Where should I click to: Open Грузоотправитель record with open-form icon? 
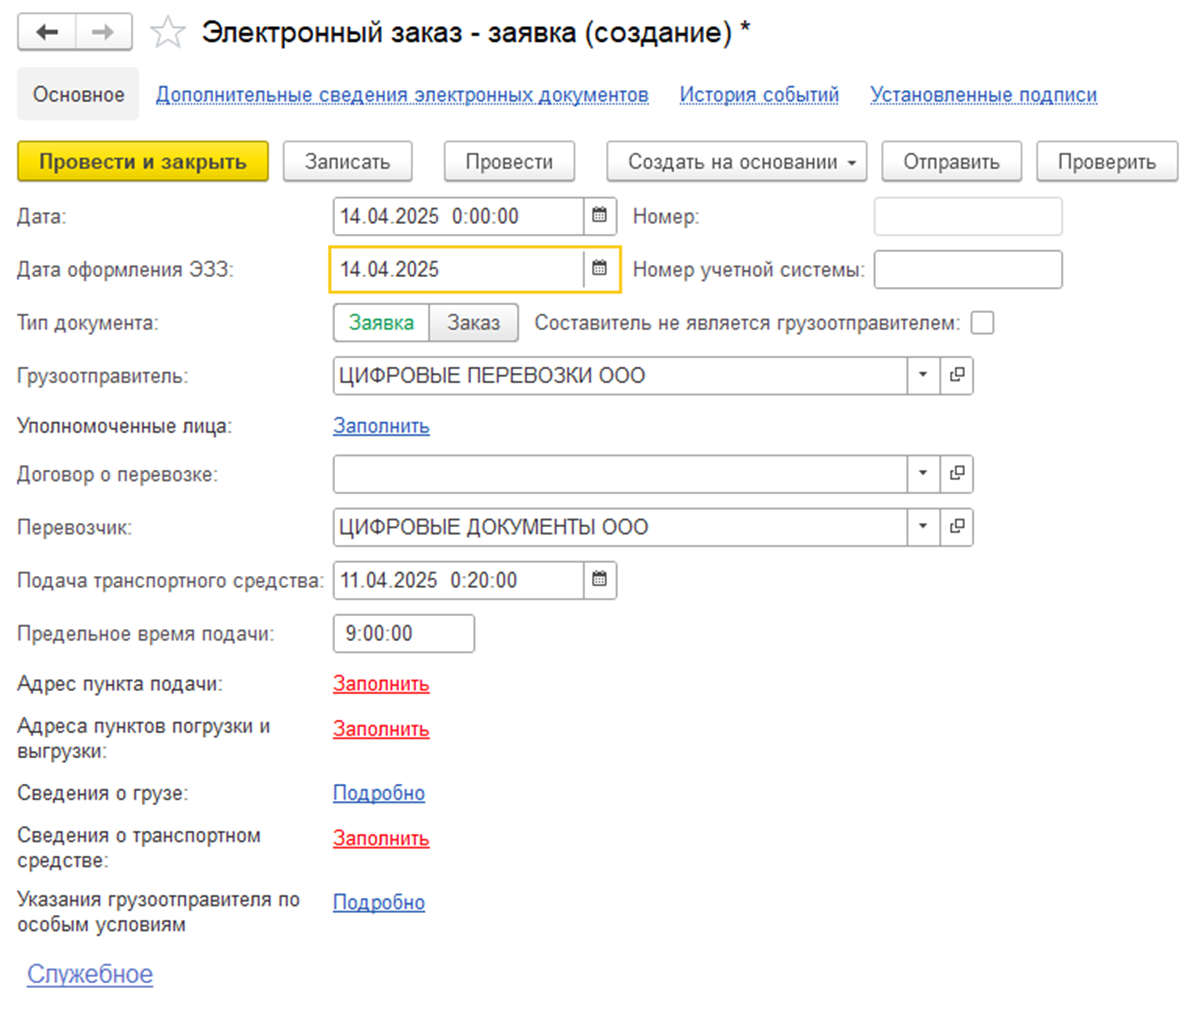point(957,375)
